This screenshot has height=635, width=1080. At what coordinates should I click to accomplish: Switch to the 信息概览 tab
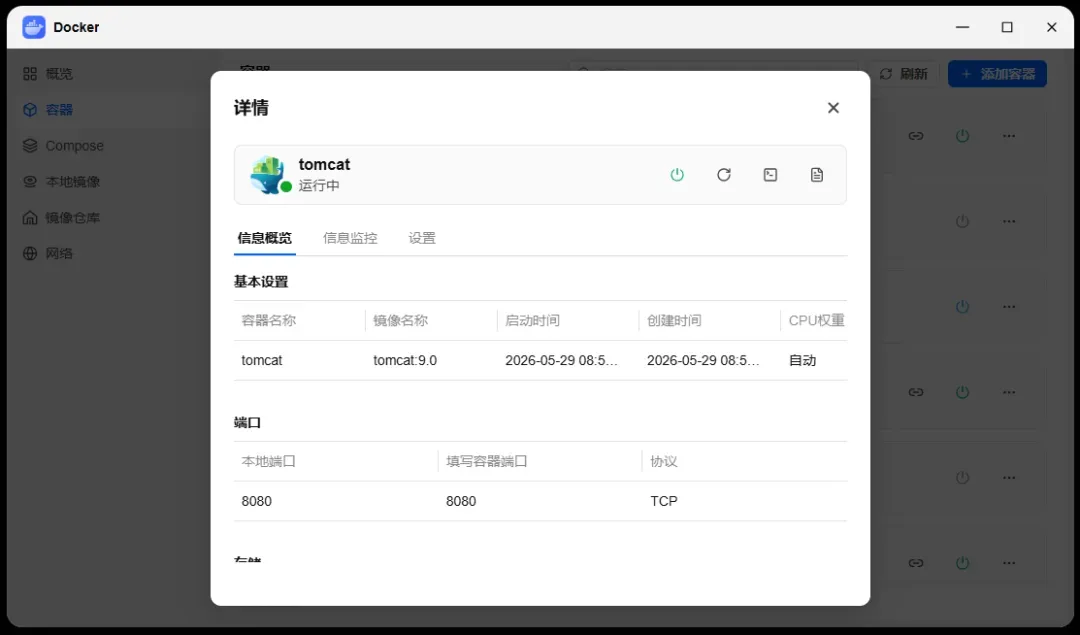264,238
